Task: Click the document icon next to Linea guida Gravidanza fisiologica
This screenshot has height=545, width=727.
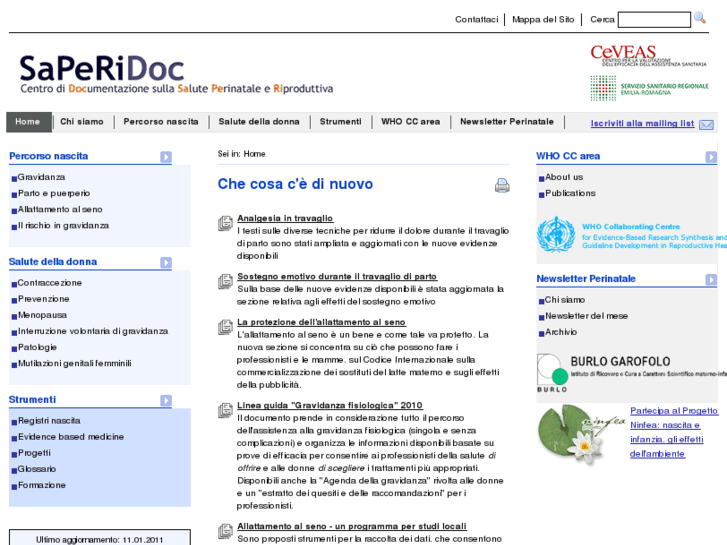Action: tap(225, 410)
